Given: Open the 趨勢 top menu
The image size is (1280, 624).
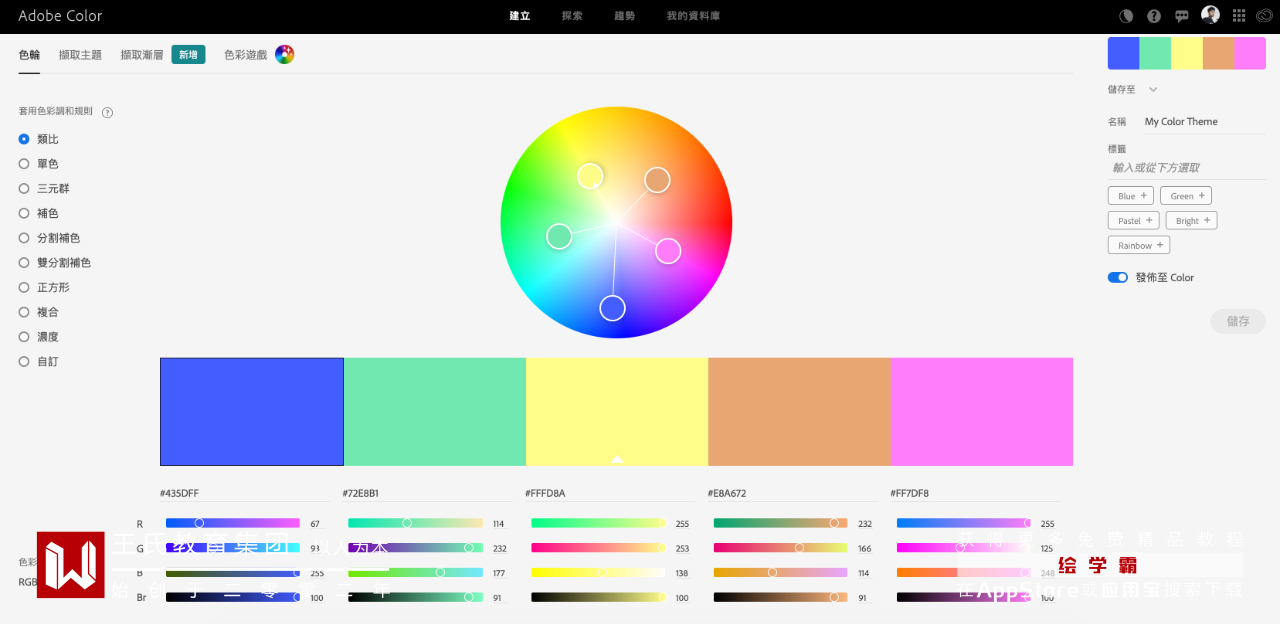Looking at the screenshot, I should (x=625, y=16).
